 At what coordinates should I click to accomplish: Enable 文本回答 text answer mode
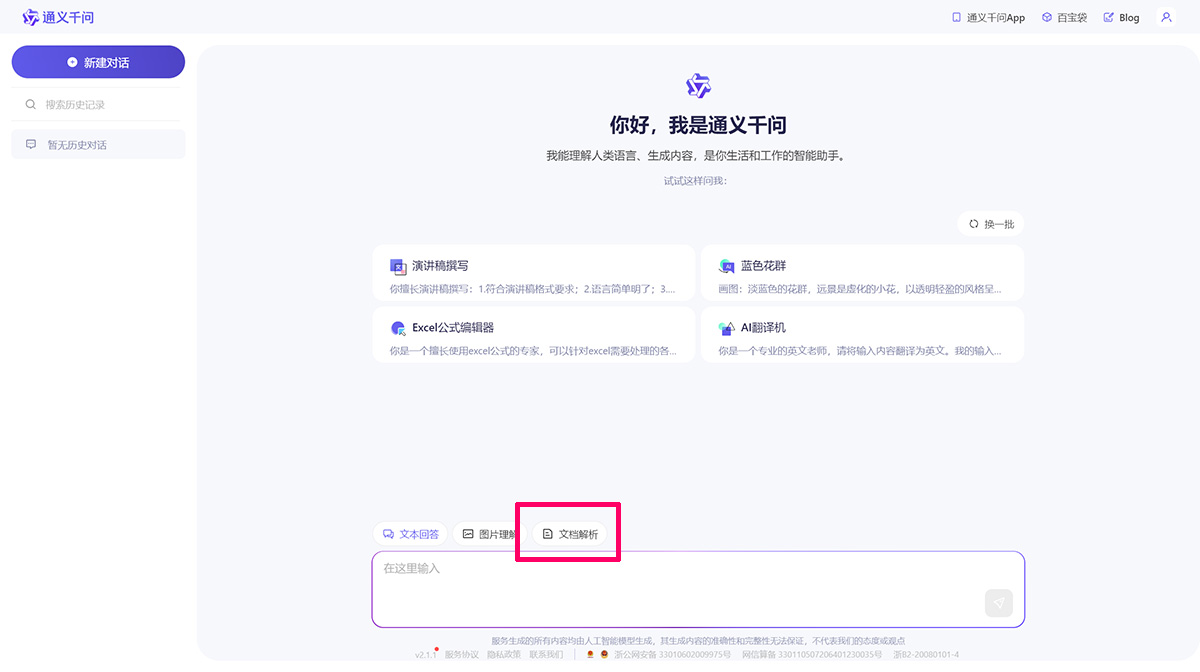[411, 534]
